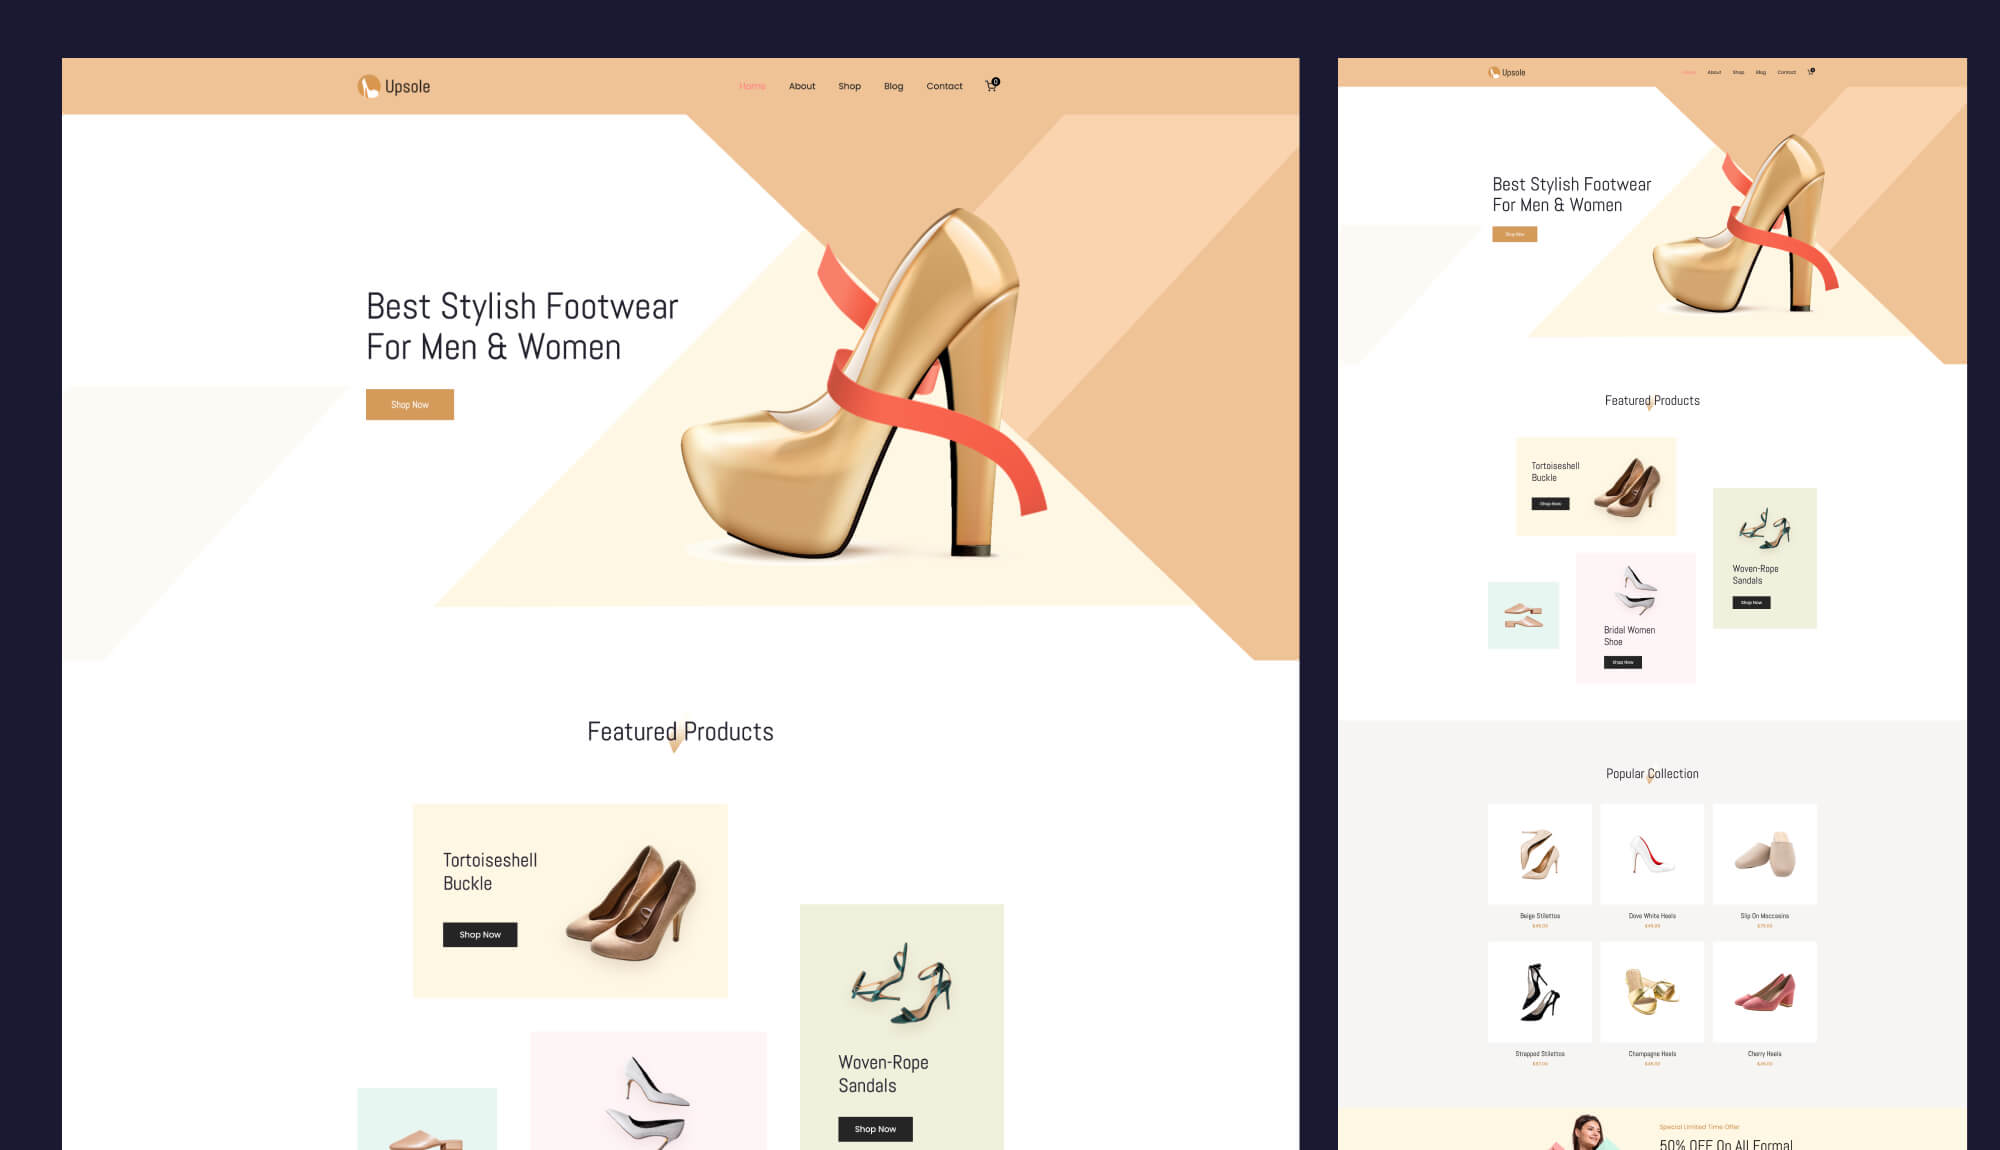
Task: Open the Strapped Stilettos product thumbnail
Action: [x=1539, y=992]
